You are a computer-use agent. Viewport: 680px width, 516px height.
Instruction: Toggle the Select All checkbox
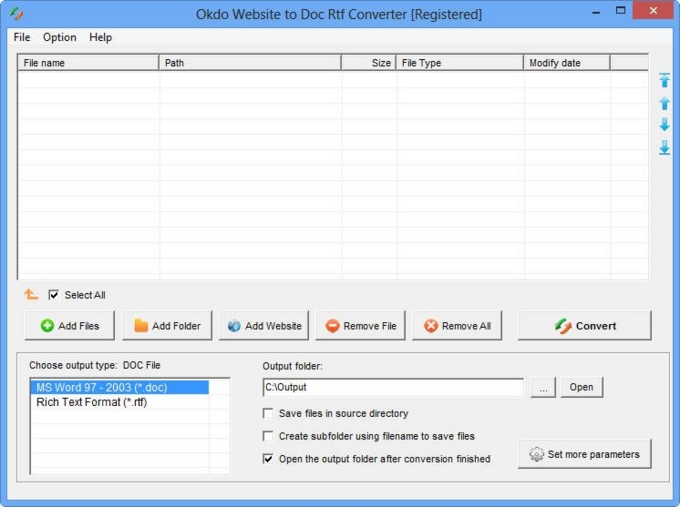click(x=53, y=295)
